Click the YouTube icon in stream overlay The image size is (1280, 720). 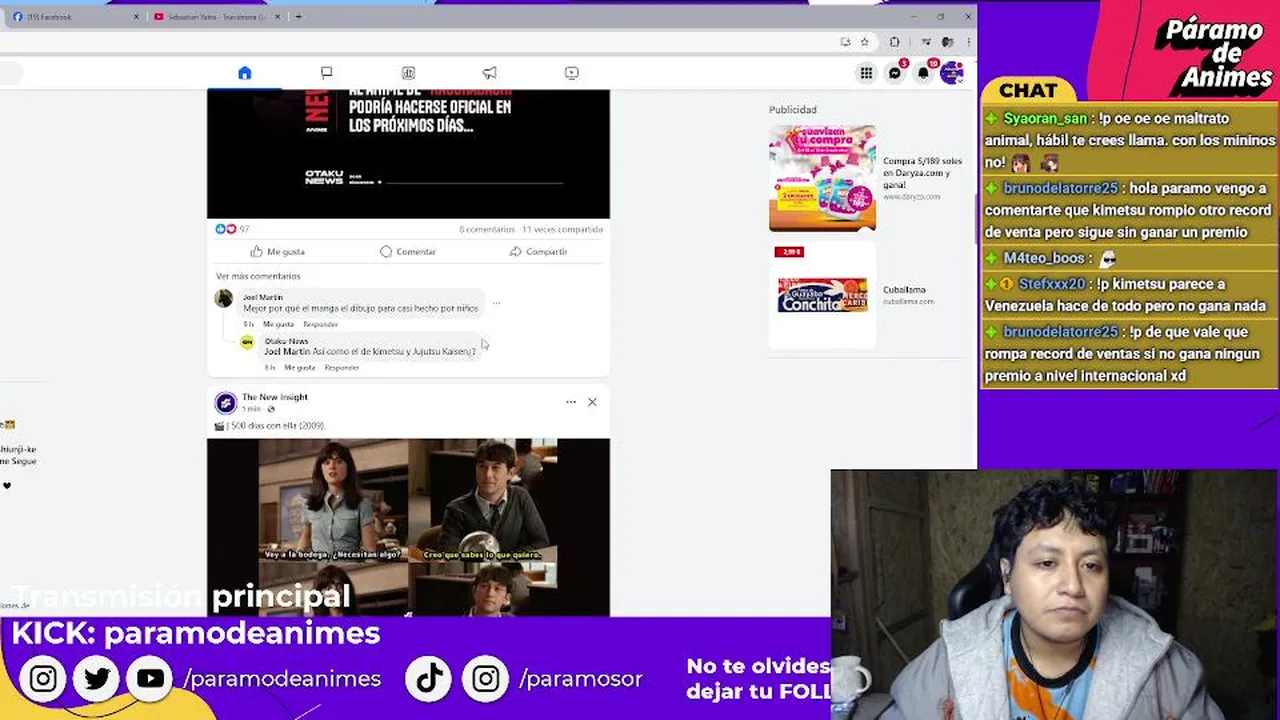(x=151, y=679)
